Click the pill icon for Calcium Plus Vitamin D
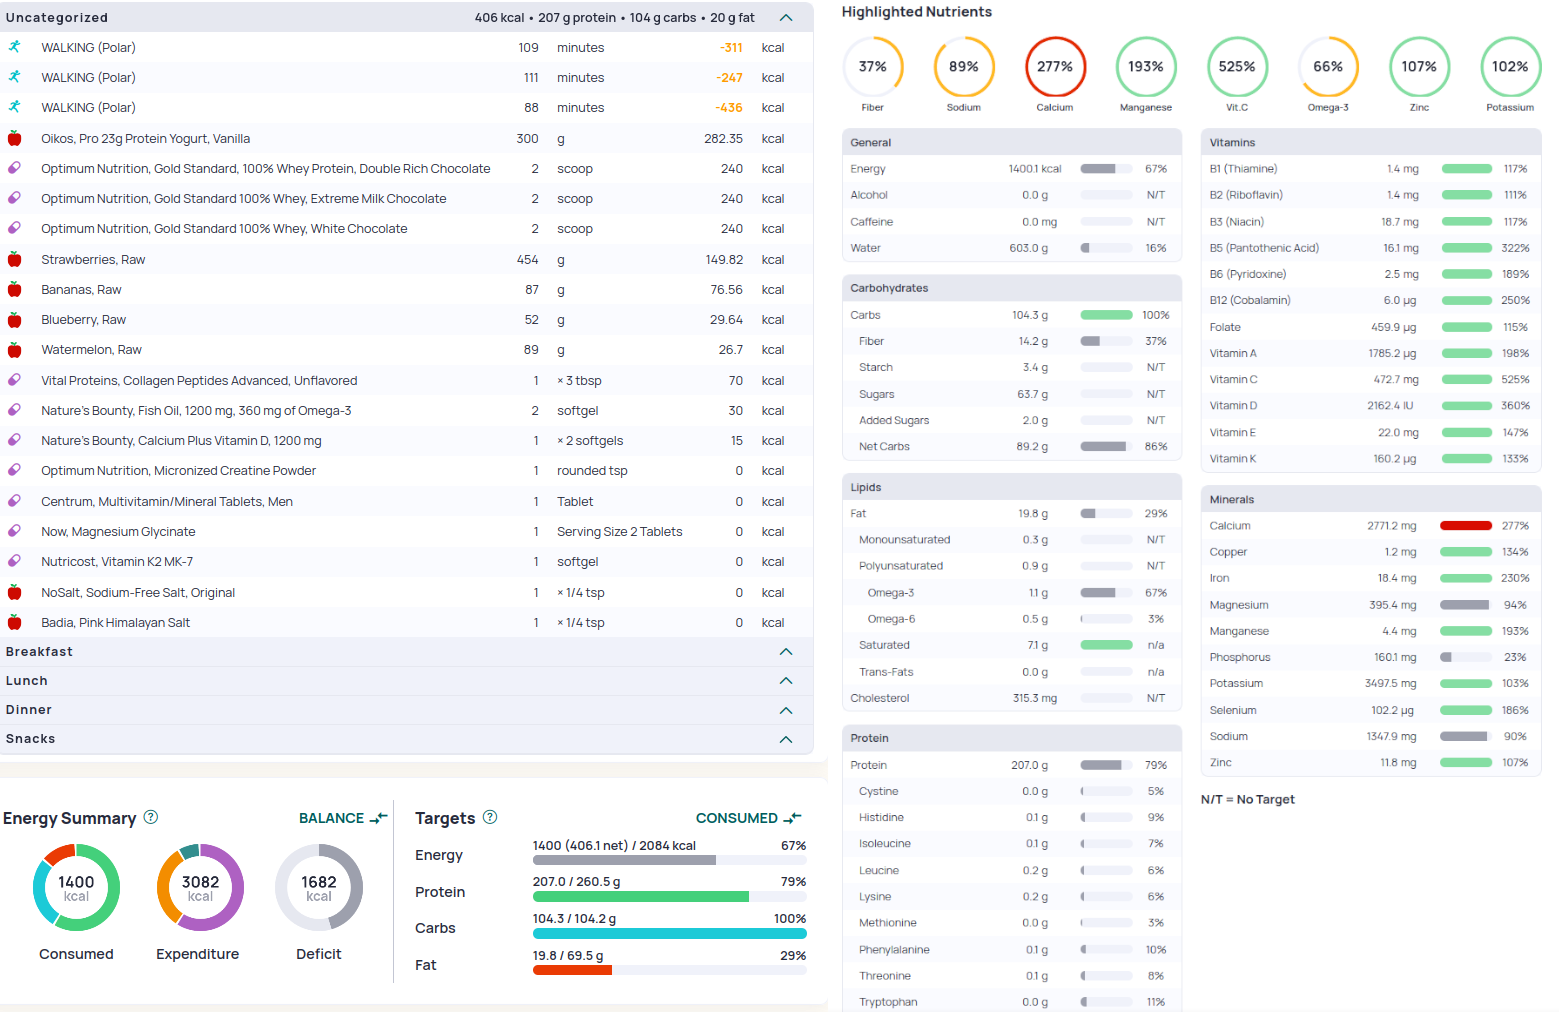 [14, 440]
